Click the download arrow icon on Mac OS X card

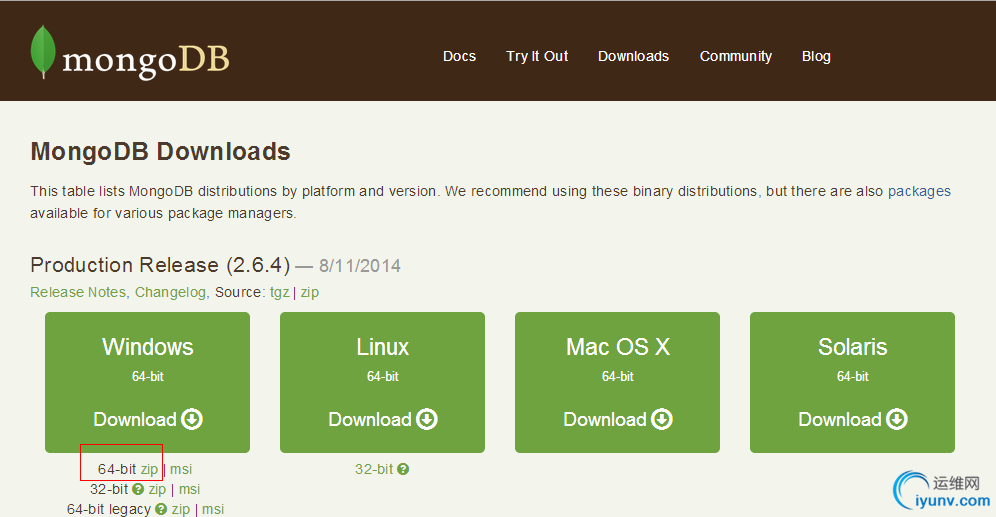(x=662, y=419)
